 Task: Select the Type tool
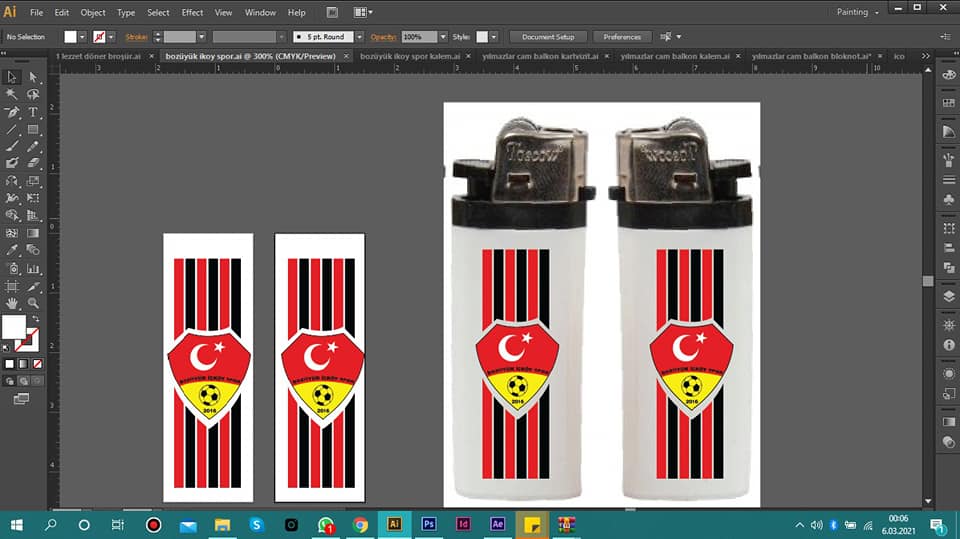[32, 112]
